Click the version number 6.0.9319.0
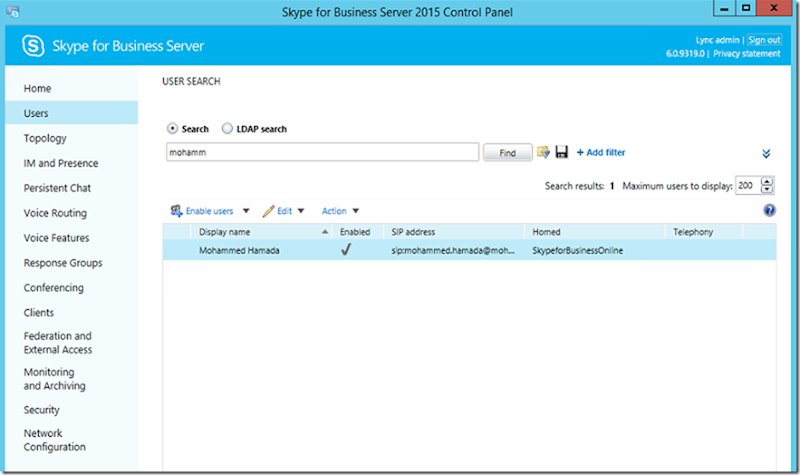Viewport: 800px width, 475px height. click(x=685, y=54)
